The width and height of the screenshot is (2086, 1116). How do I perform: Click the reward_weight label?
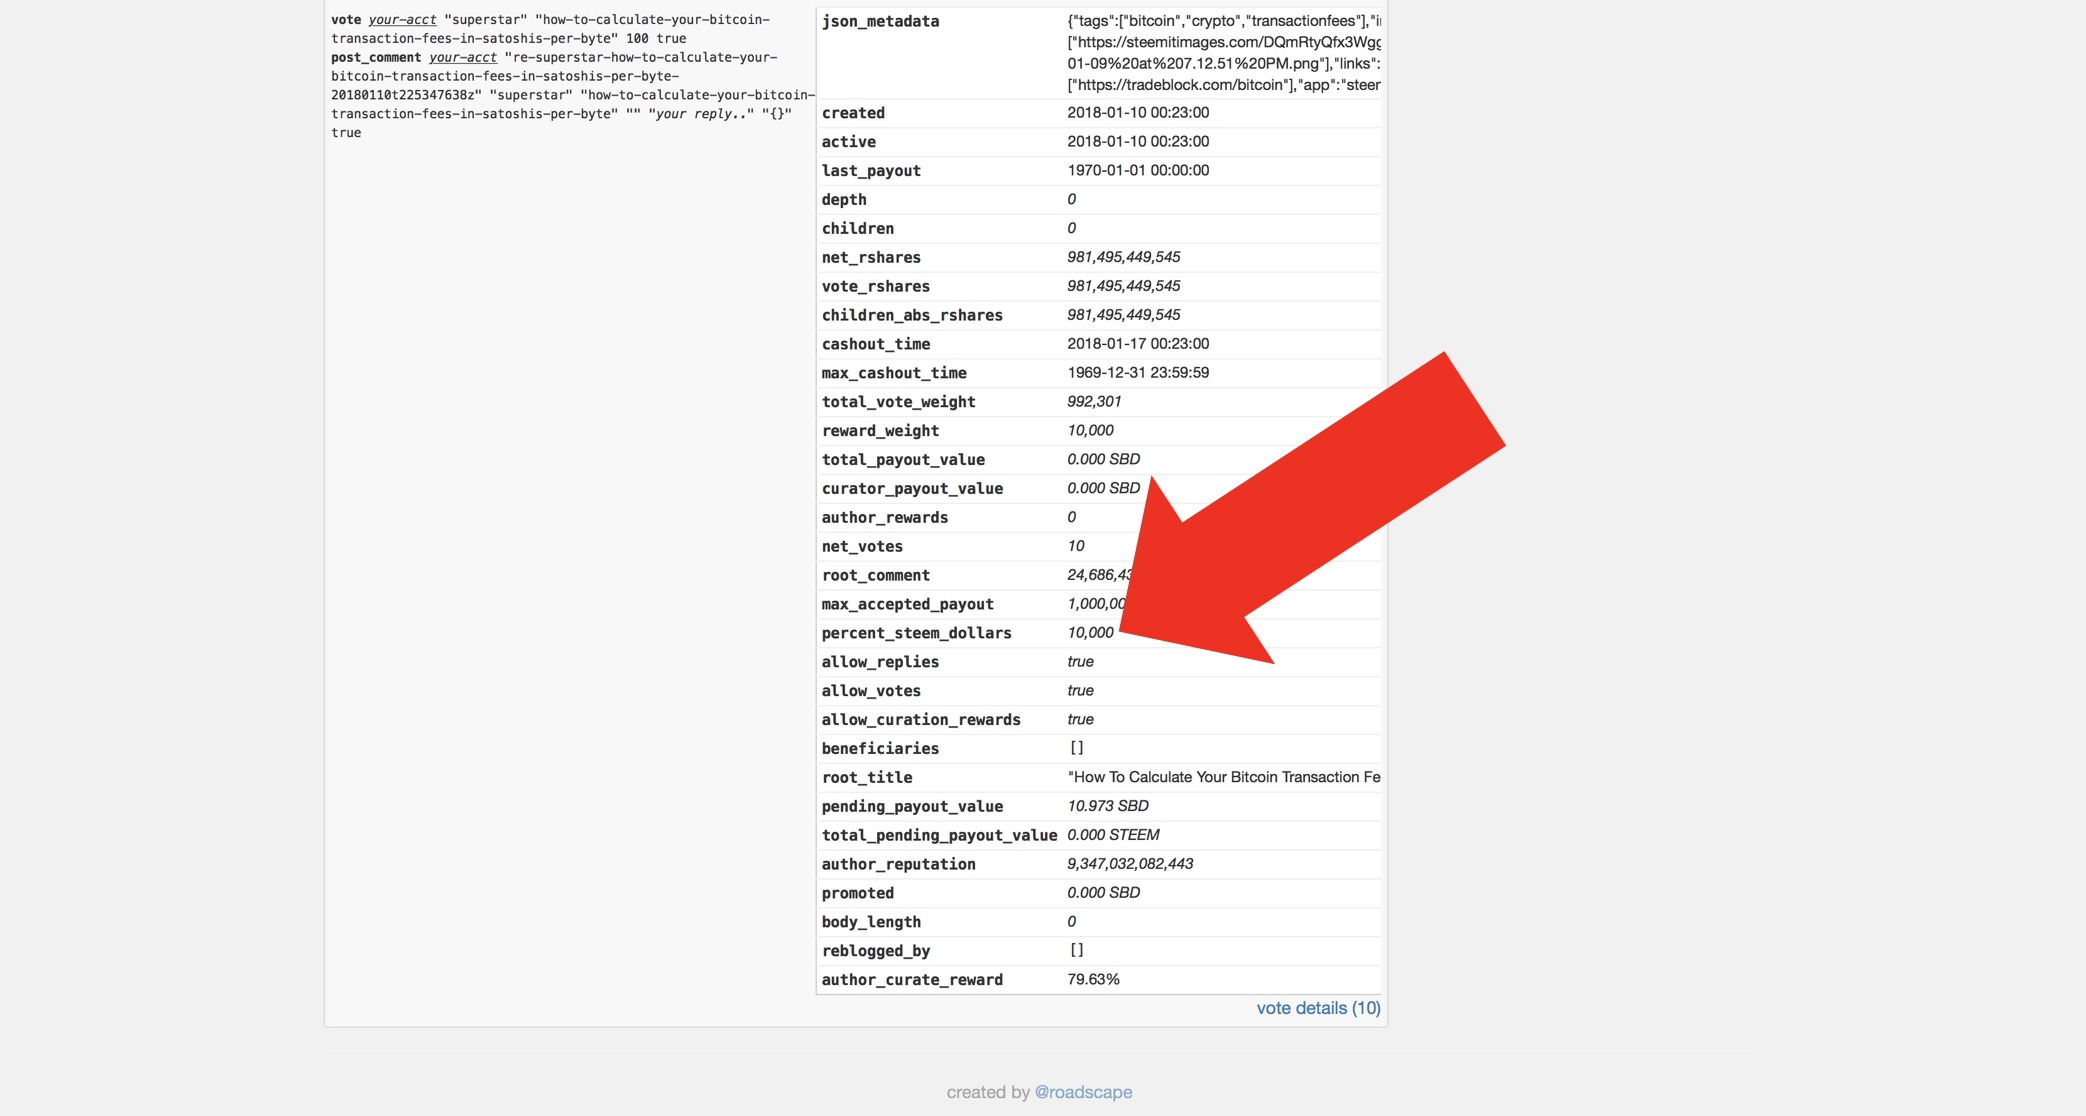(x=880, y=431)
